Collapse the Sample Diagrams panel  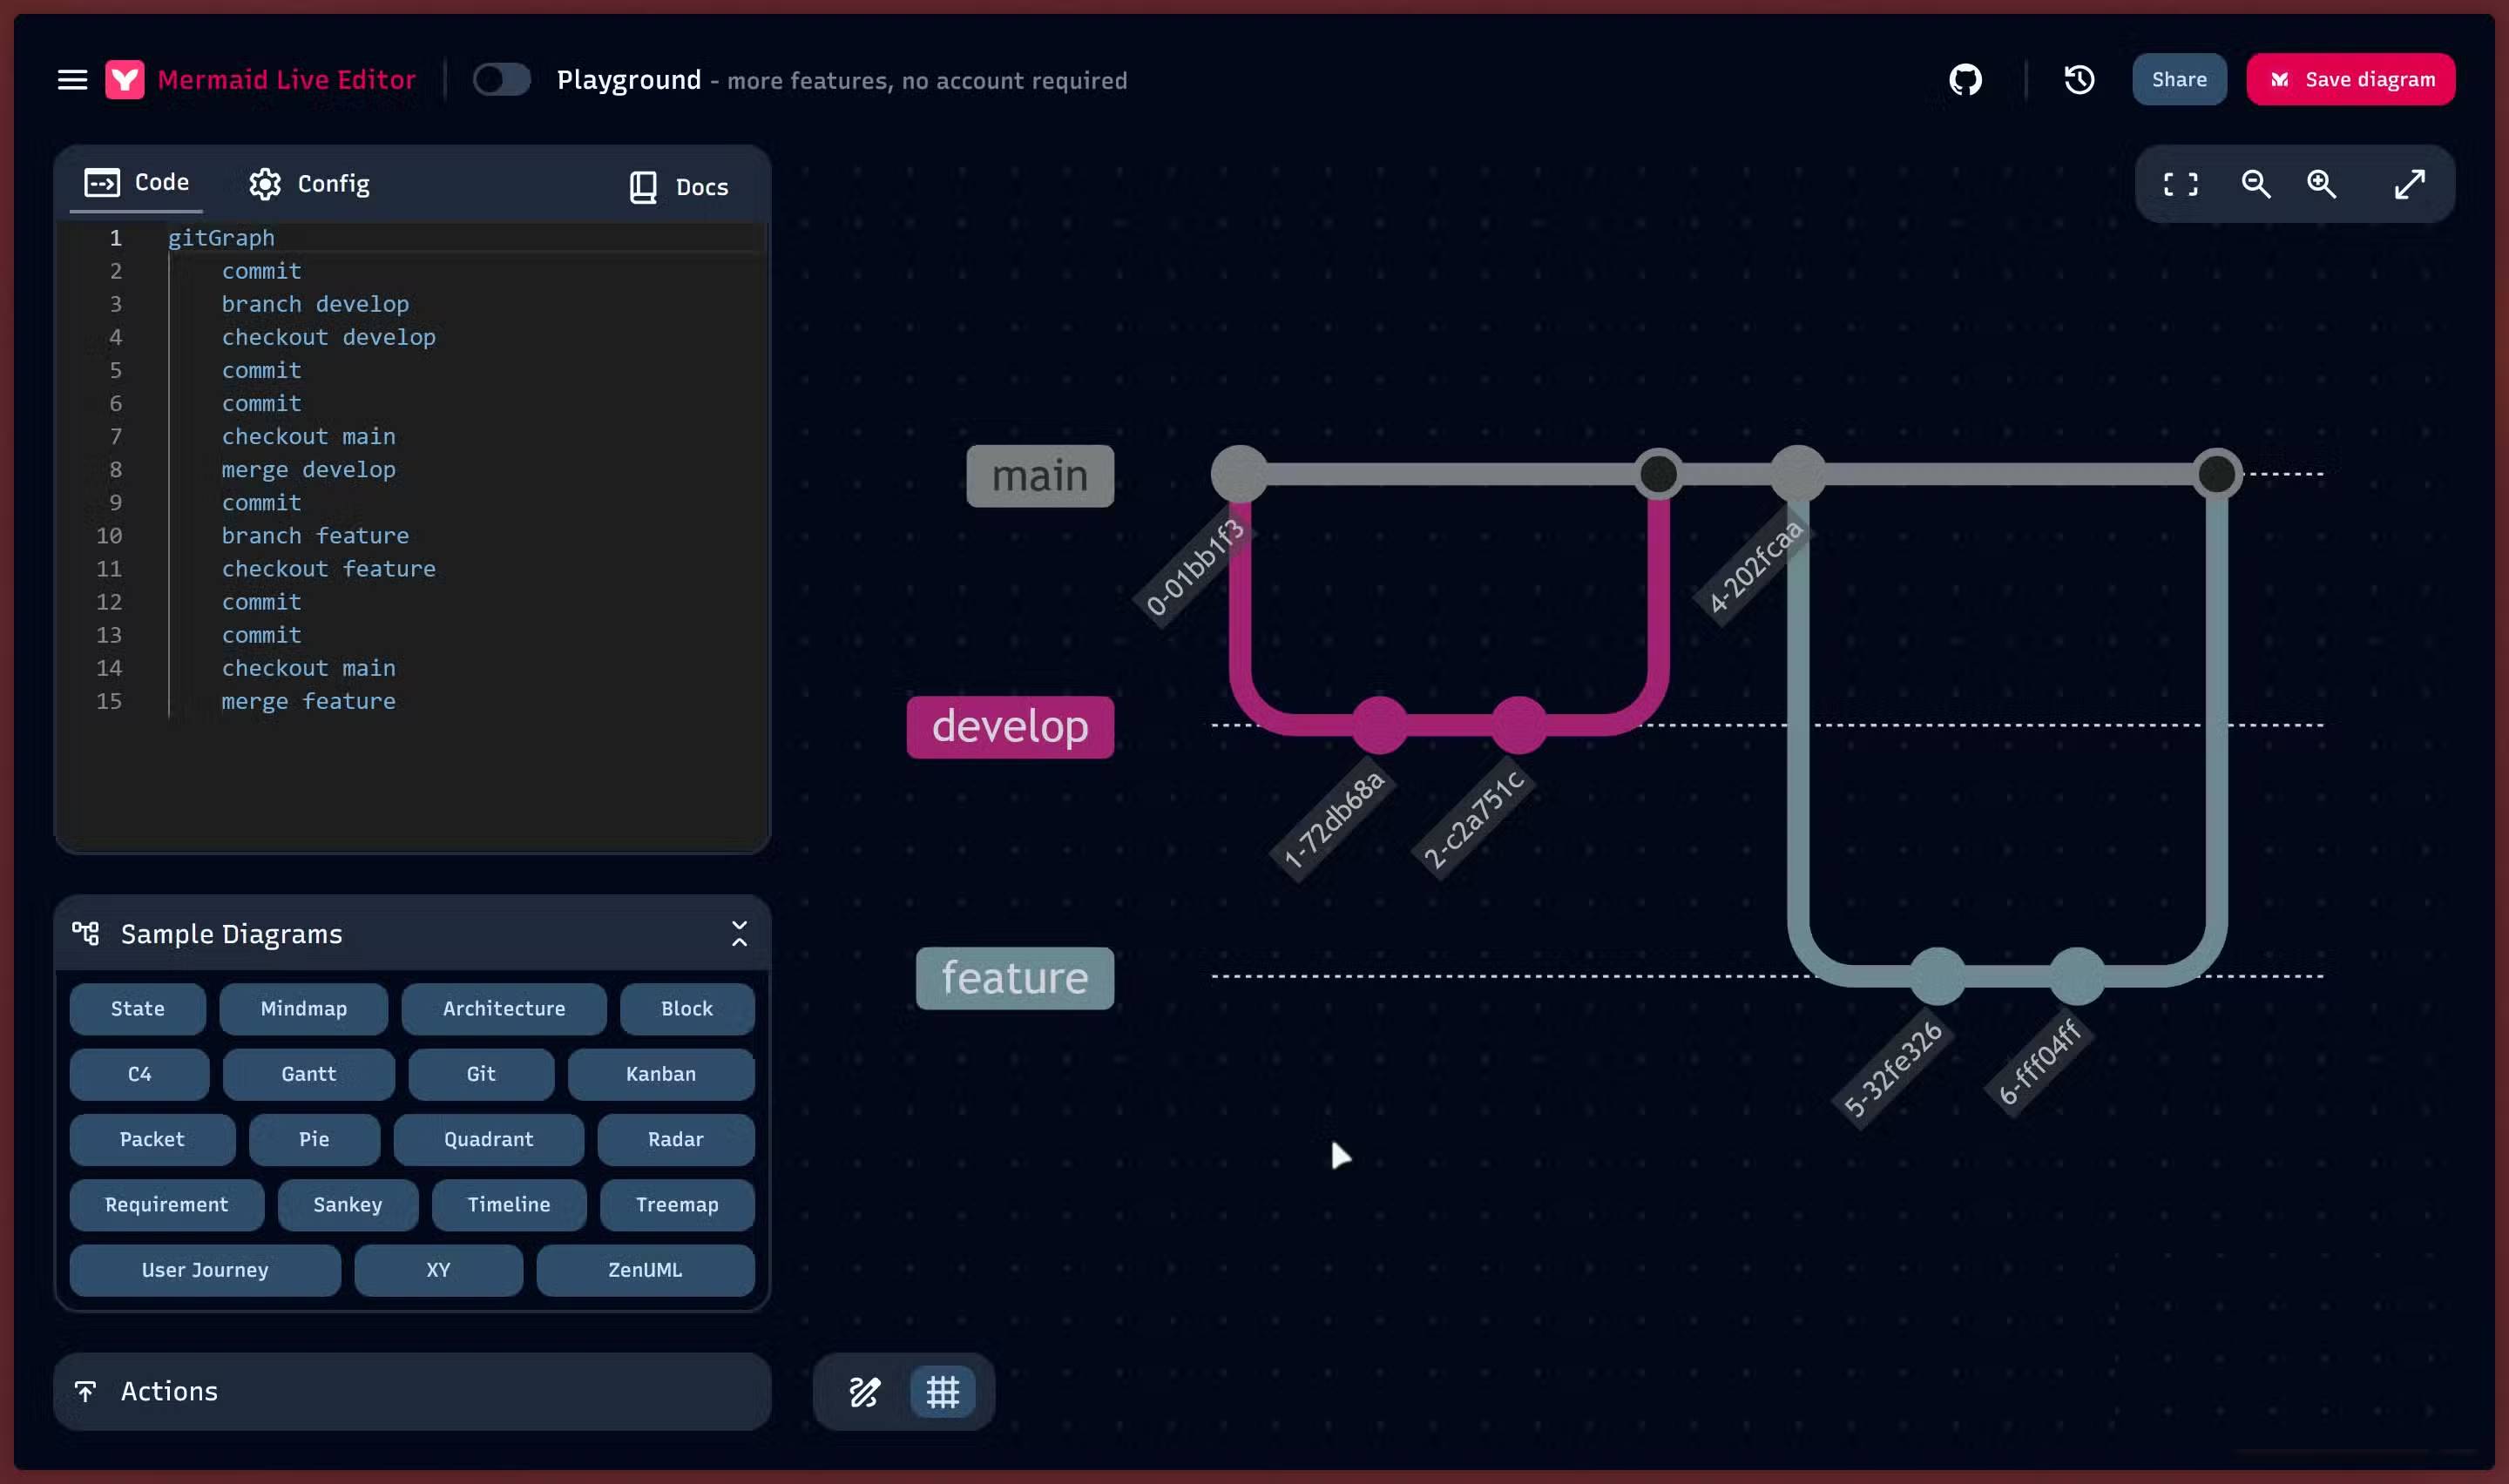coord(739,933)
